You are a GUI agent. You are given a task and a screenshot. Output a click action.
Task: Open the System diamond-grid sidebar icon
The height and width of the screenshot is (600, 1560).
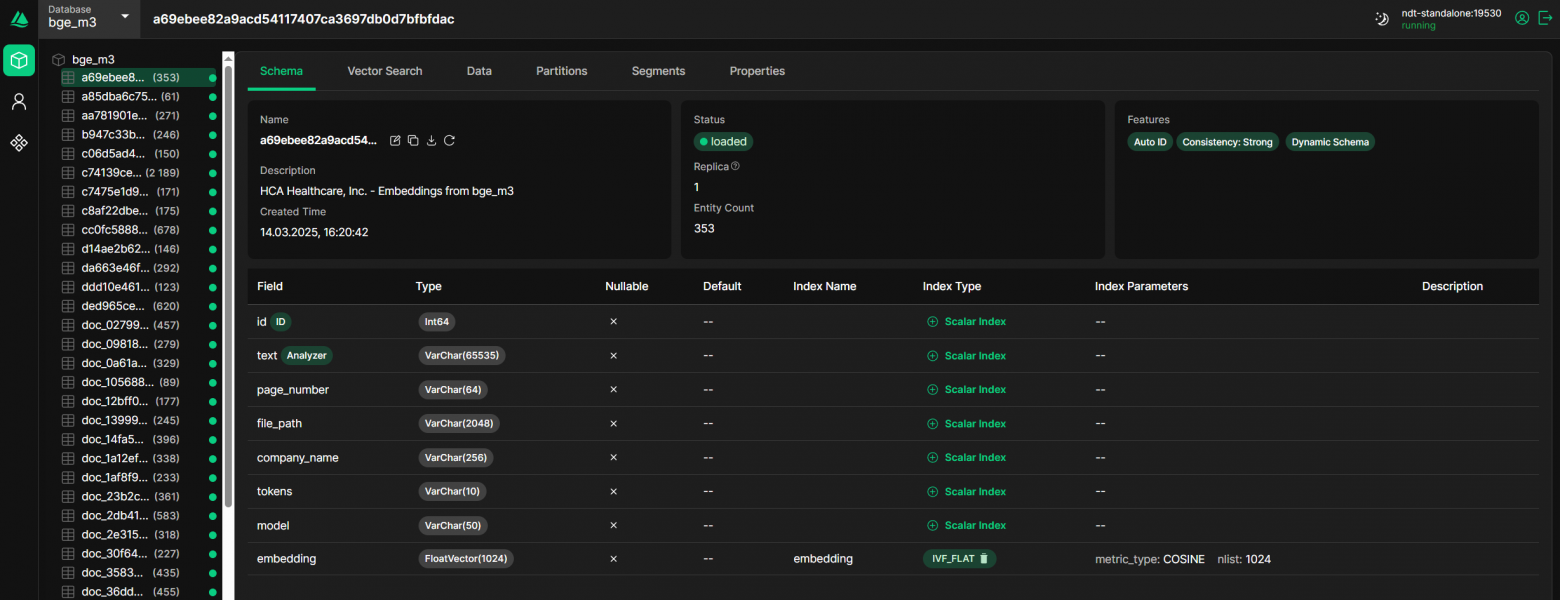(x=19, y=143)
